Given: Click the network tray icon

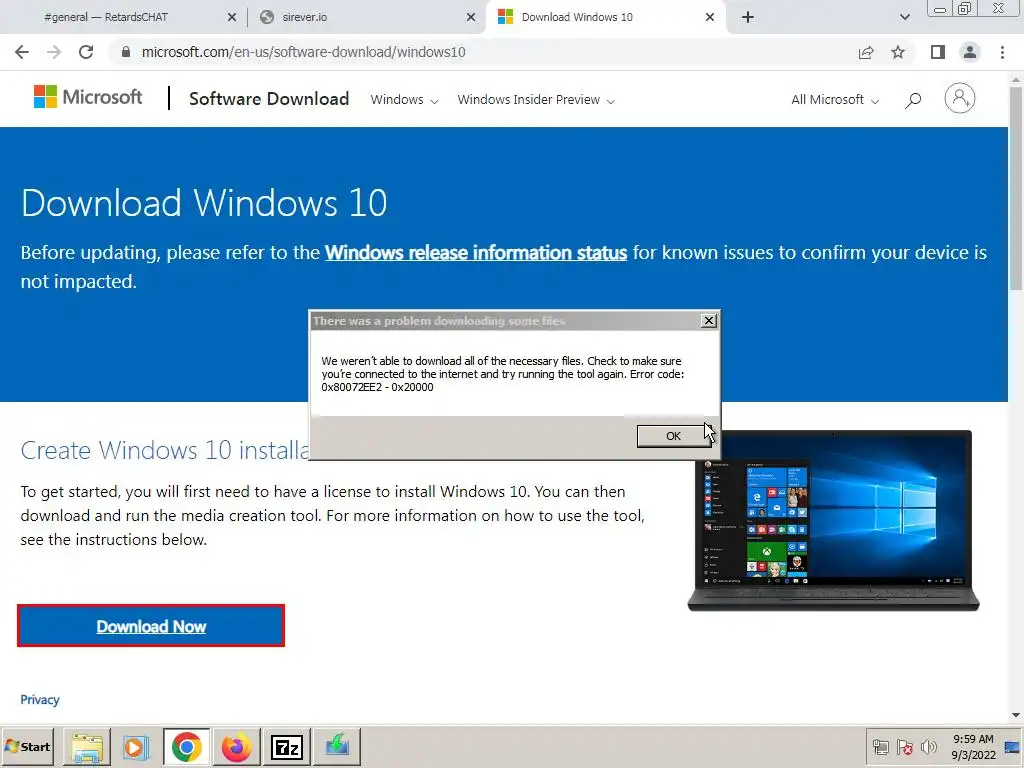Looking at the screenshot, I should 880,747.
